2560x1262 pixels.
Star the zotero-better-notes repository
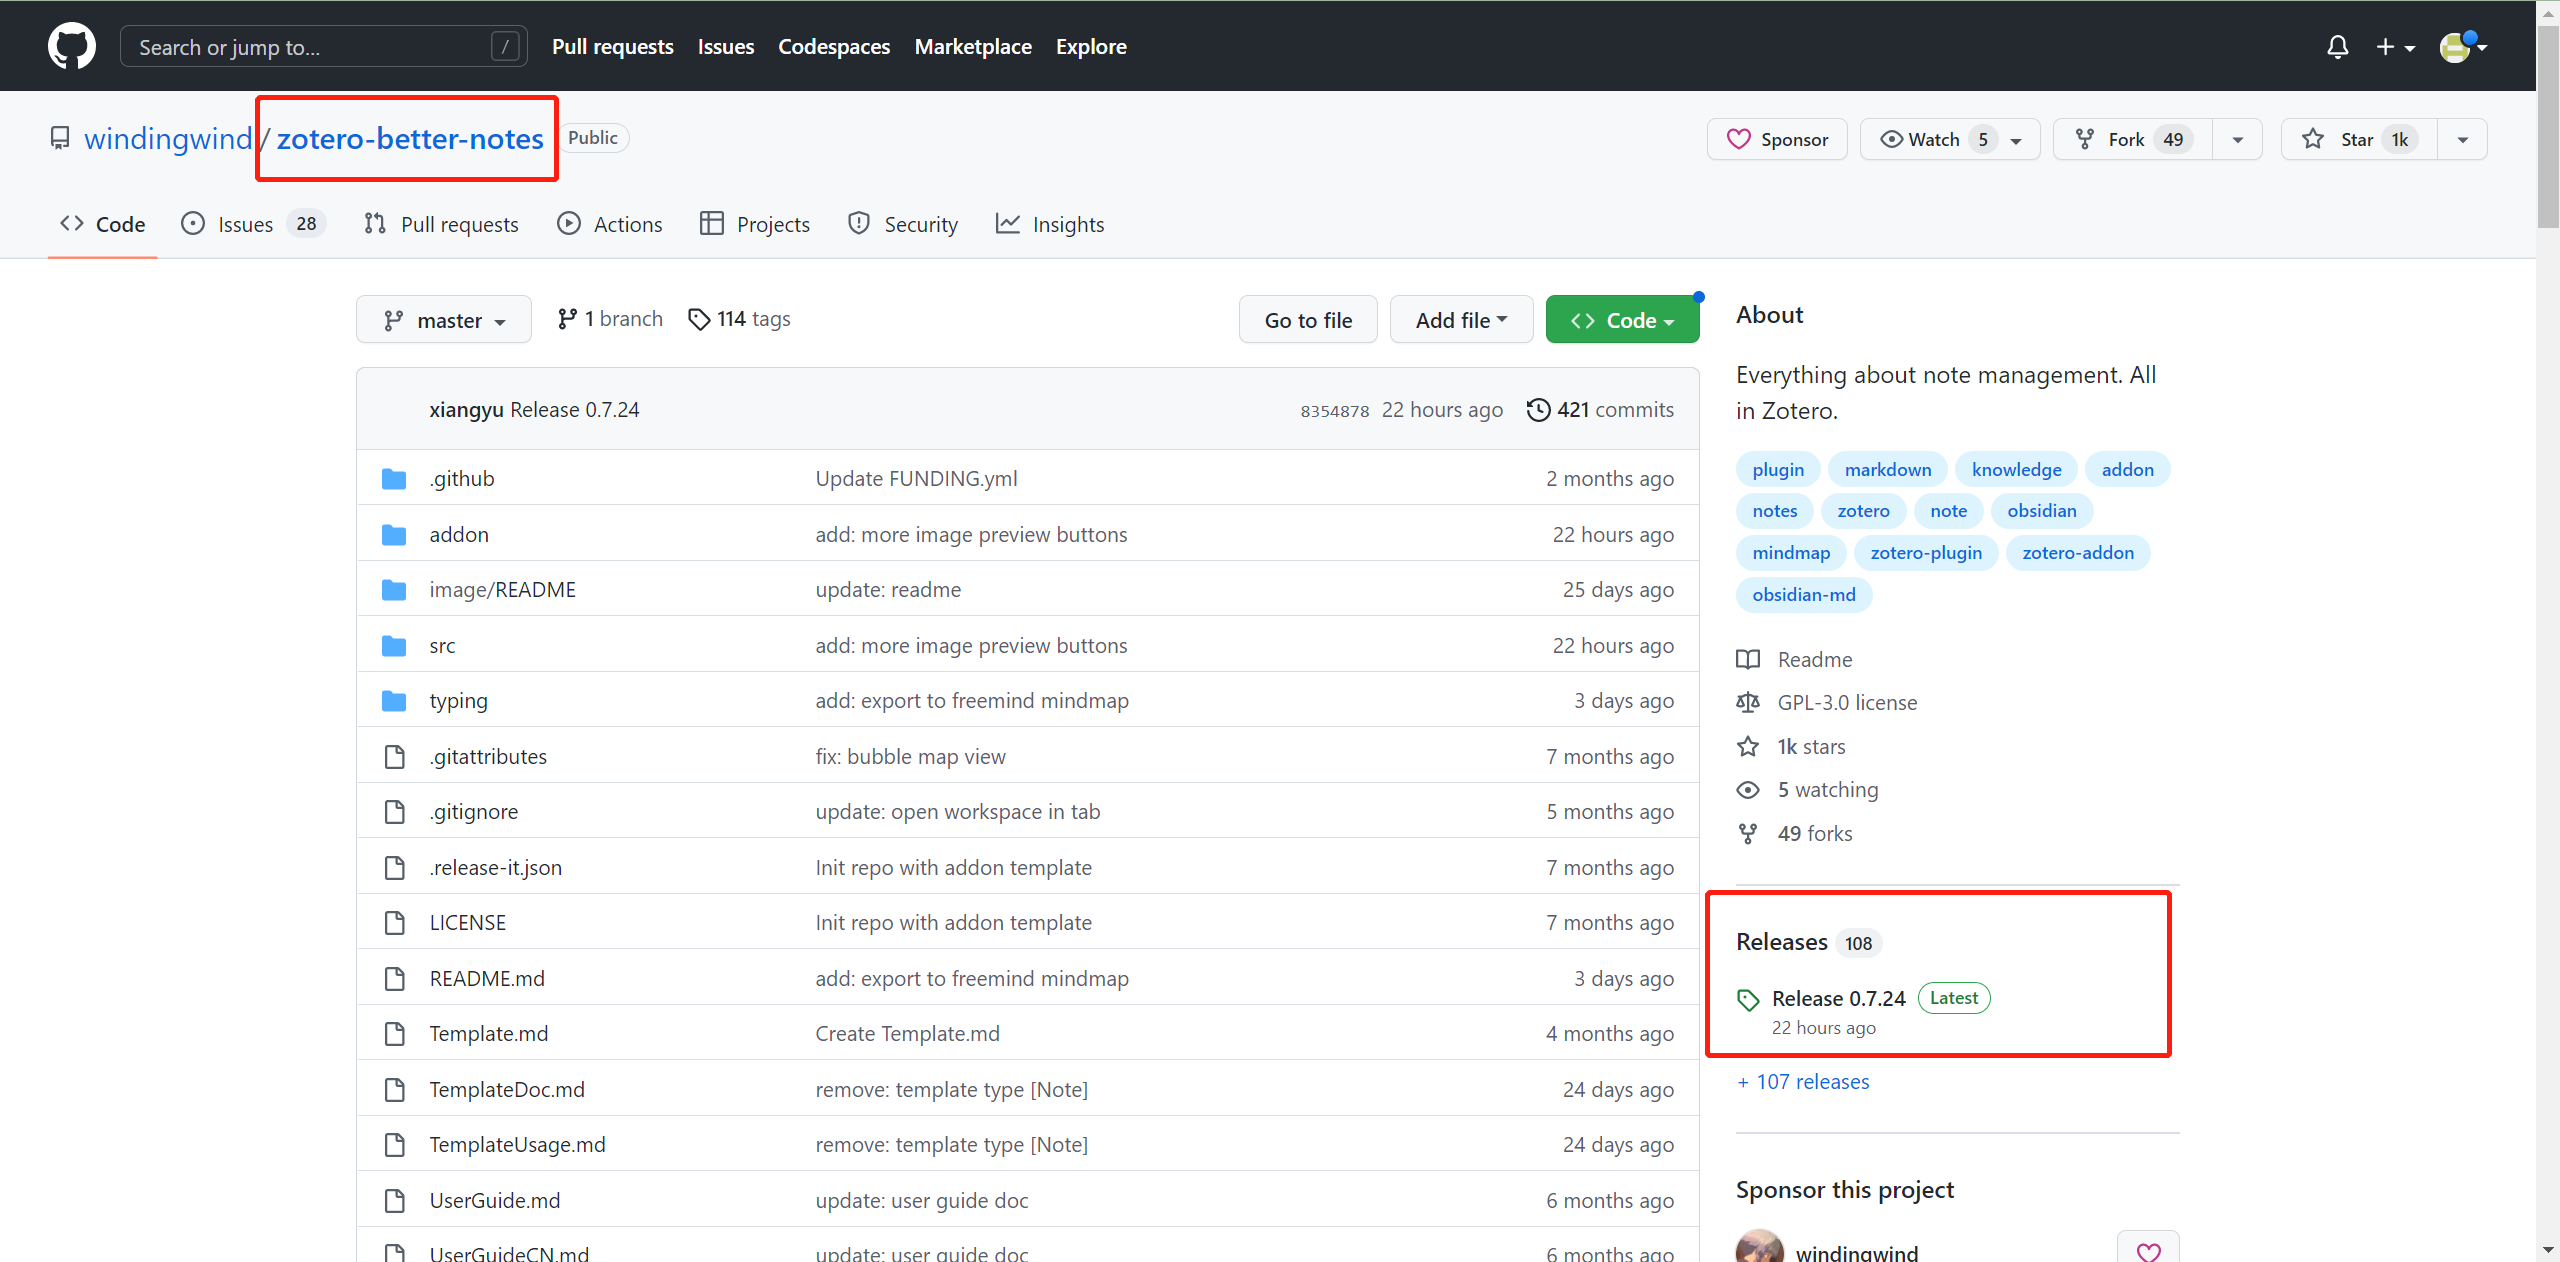pyautogui.click(x=2358, y=139)
